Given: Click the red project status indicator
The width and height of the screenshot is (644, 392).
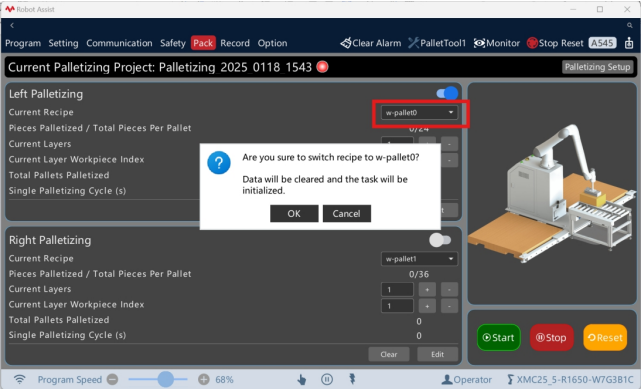Looking at the screenshot, I should tap(322, 67).
